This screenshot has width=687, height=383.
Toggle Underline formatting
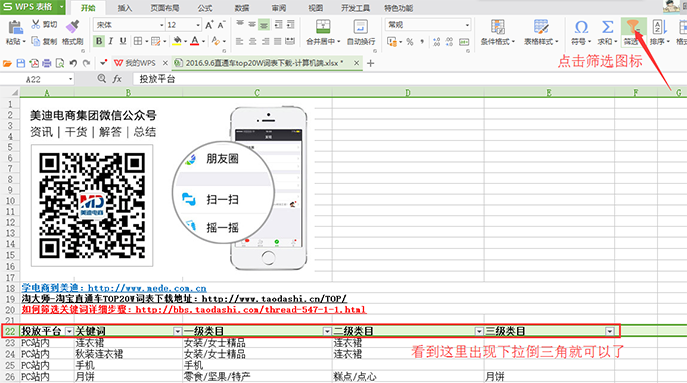tap(123, 41)
